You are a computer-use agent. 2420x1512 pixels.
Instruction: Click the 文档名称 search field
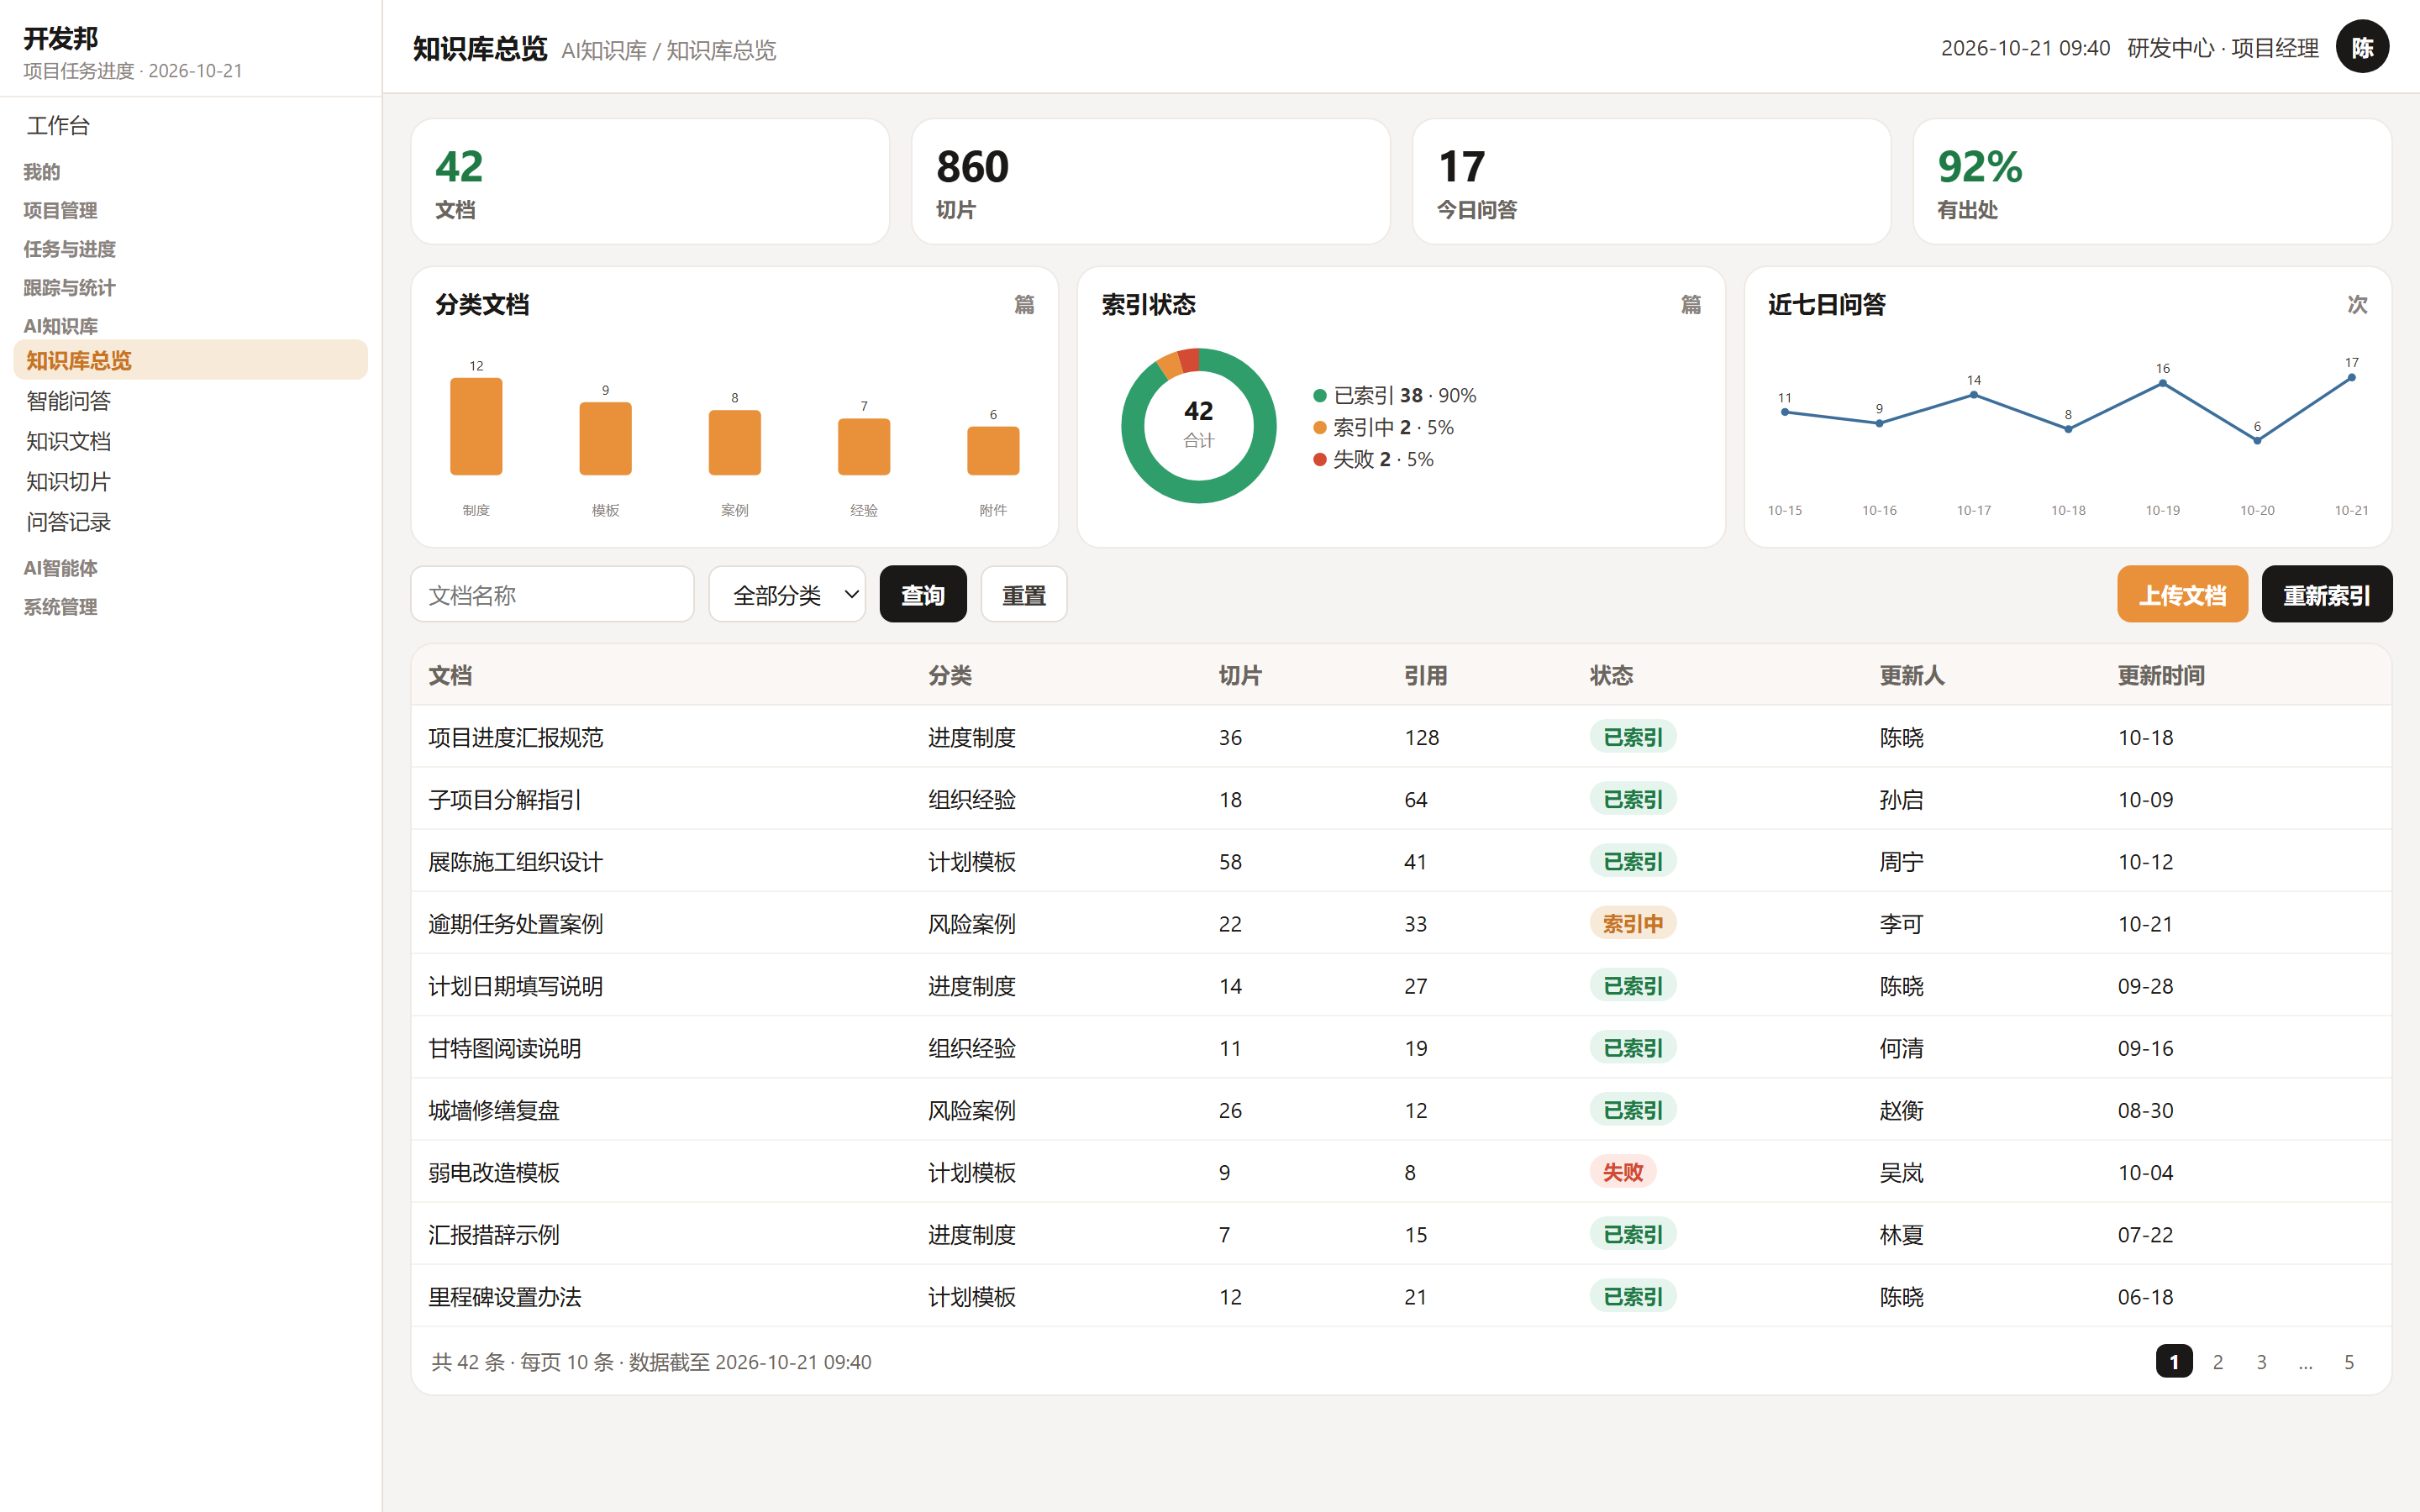(552, 595)
